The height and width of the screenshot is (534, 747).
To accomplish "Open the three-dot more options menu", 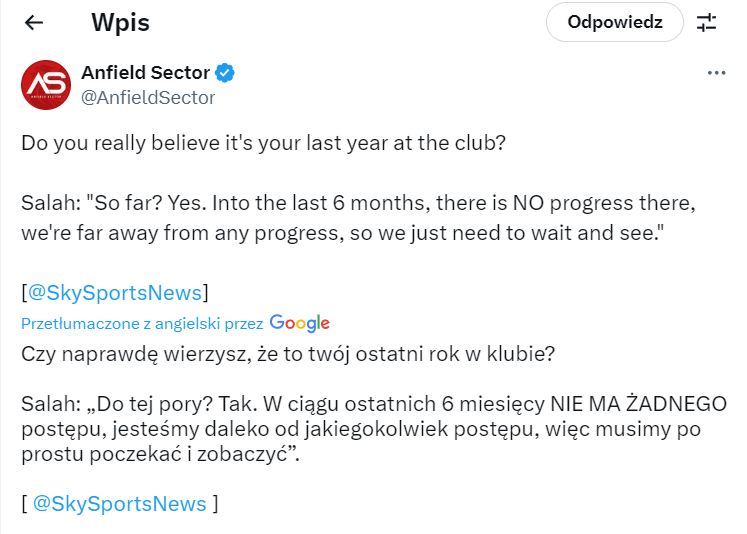I will coord(716,73).
